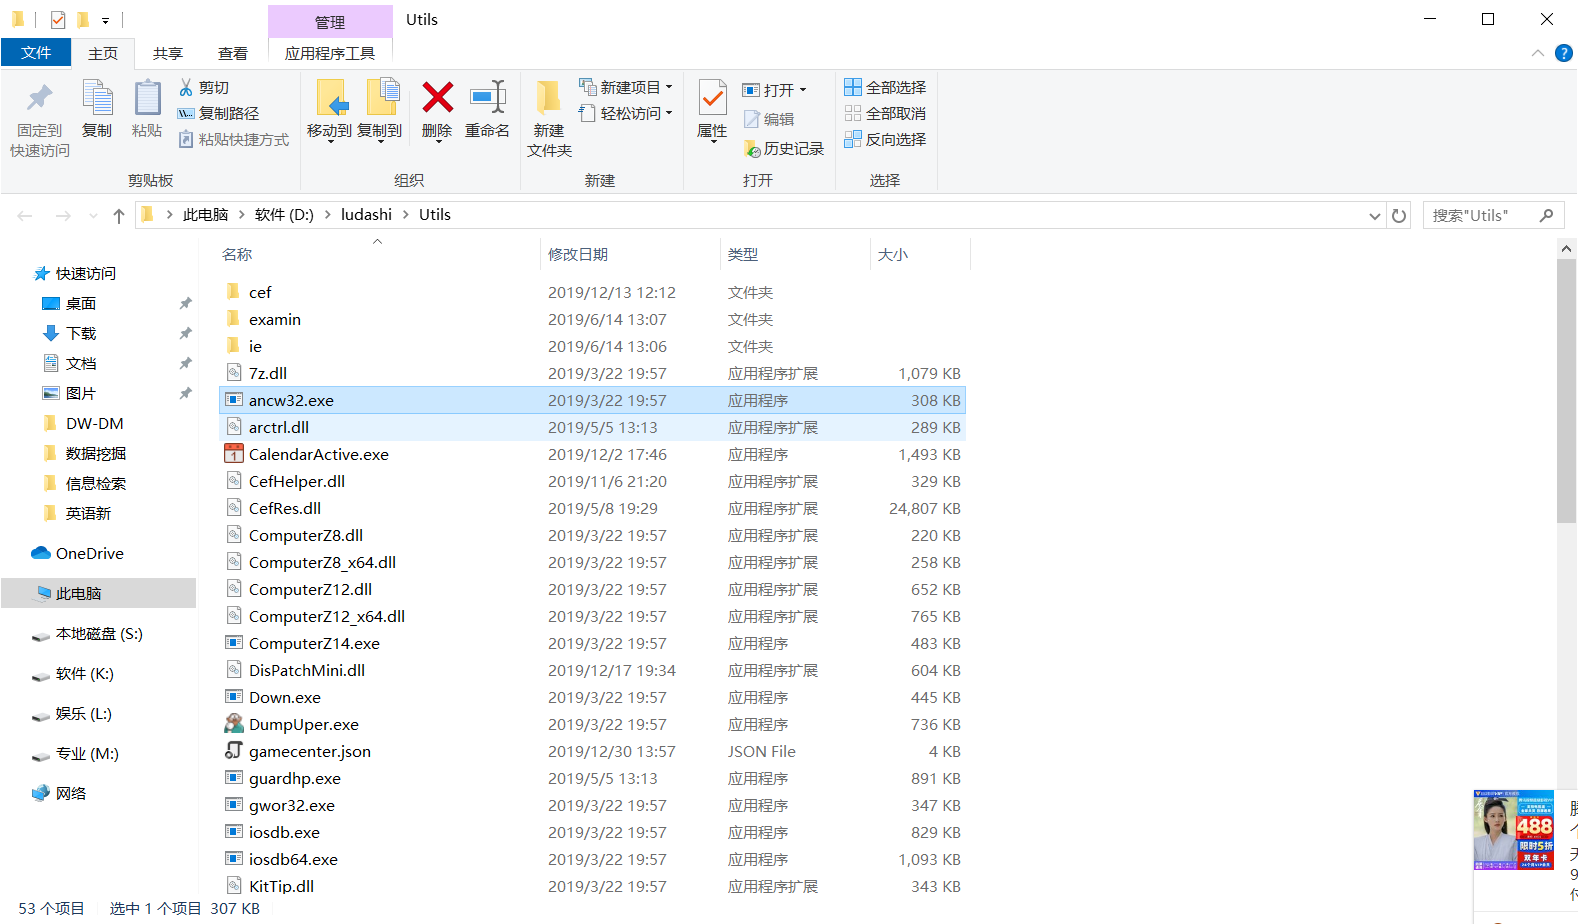Select the DumpUper.exe file icon
Image resolution: width=1578 pixels, height=924 pixels.
(233, 724)
